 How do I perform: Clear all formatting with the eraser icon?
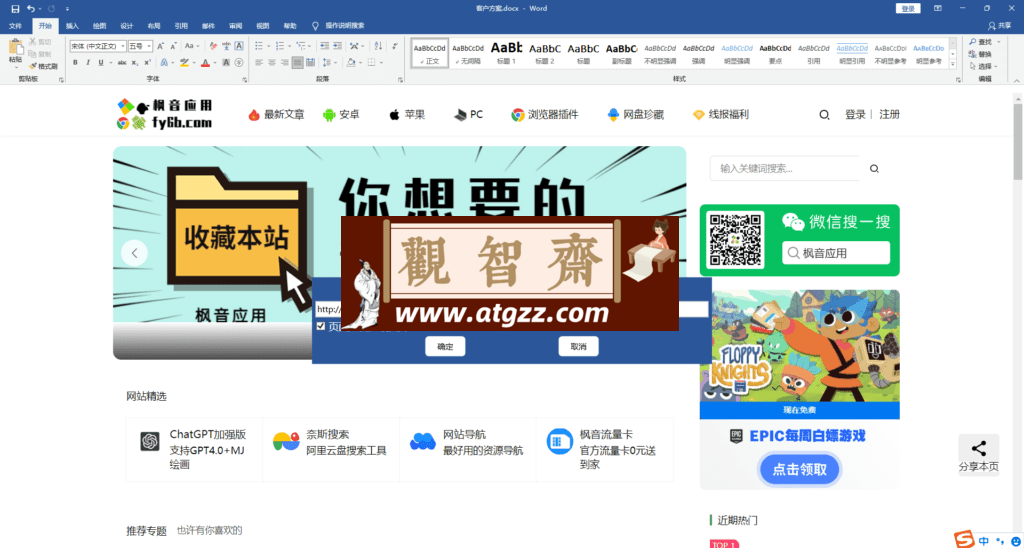pos(214,46)
